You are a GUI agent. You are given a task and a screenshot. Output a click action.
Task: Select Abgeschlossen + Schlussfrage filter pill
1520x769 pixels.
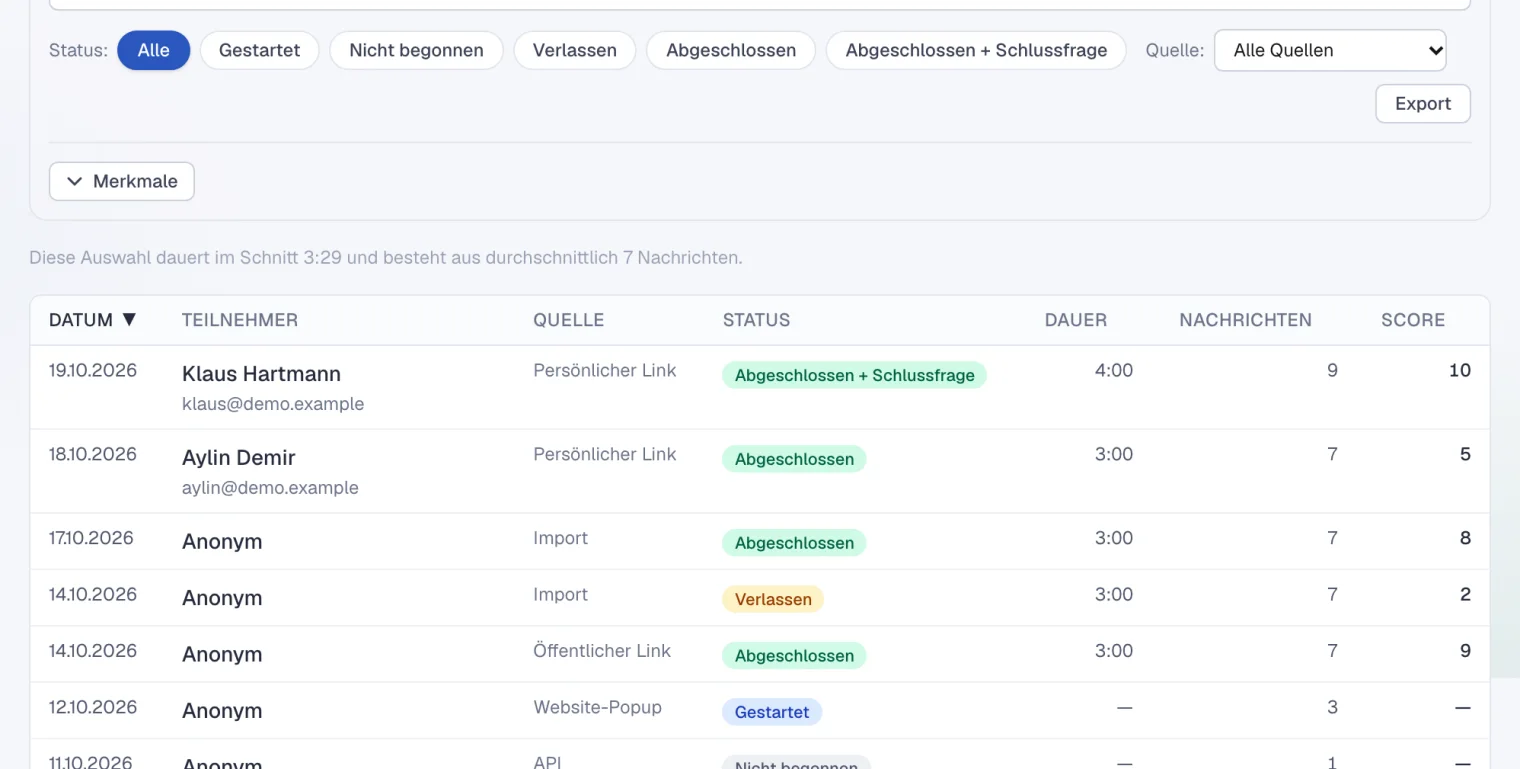coord(976,50)
